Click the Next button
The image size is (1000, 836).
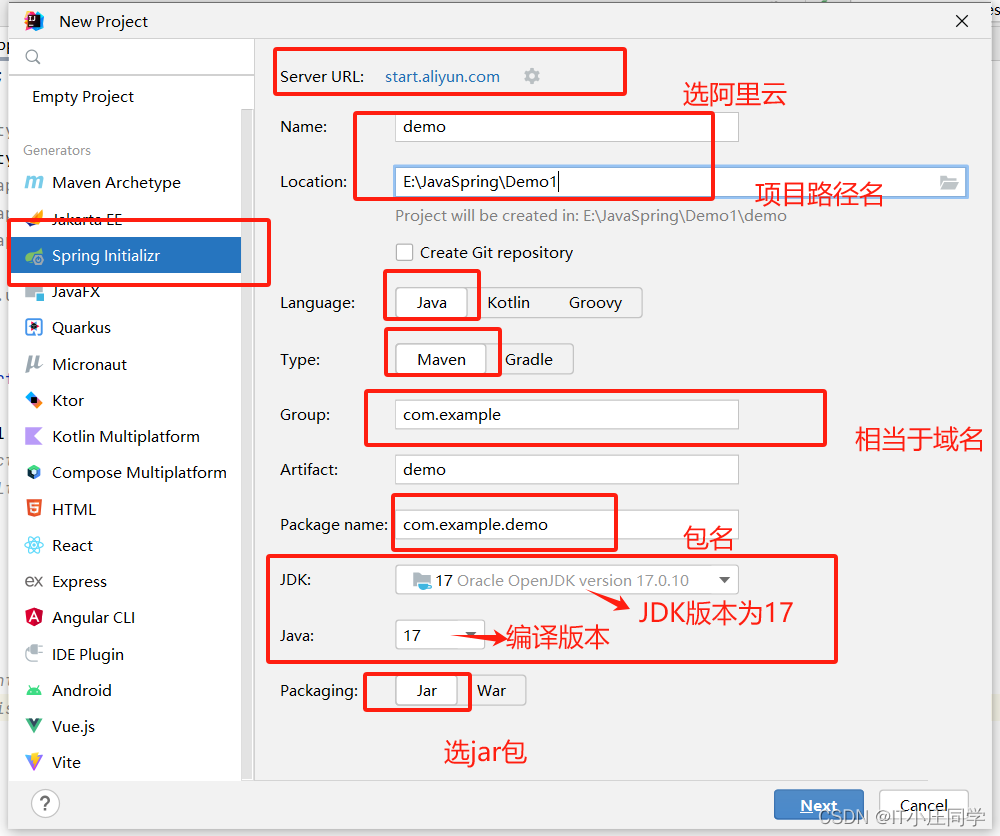click(x=818, y=805)
